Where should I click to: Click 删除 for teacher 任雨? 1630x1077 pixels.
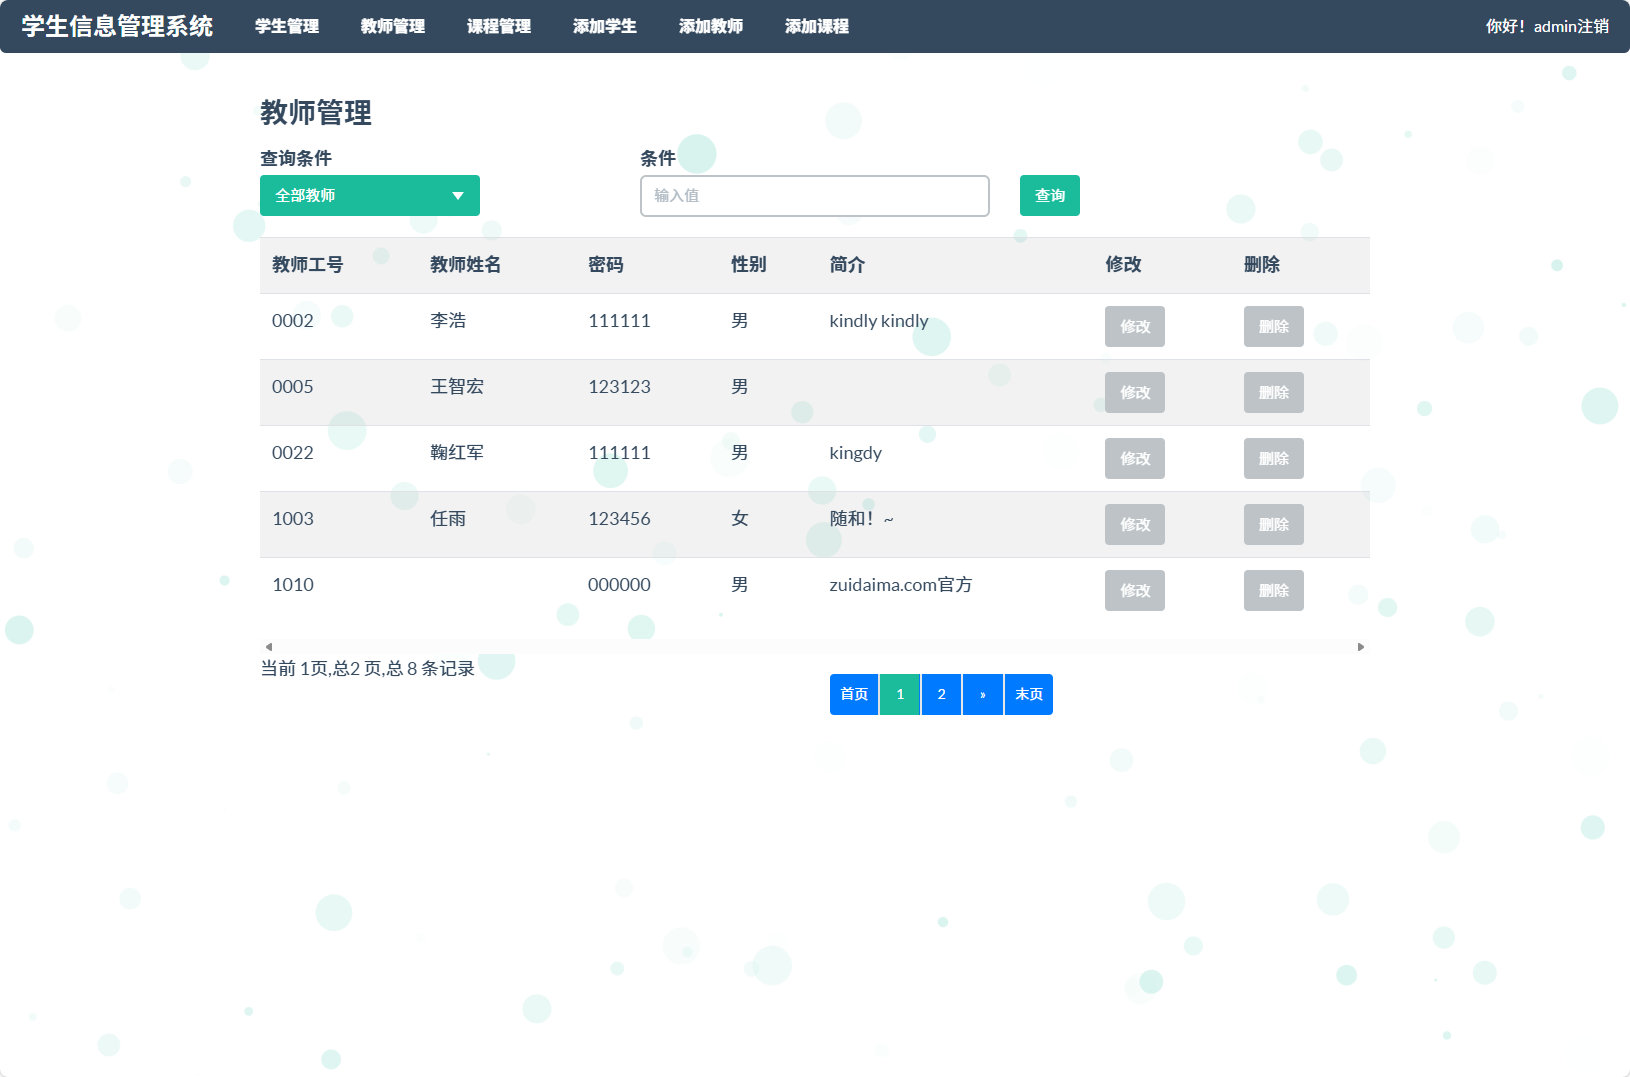1273,524
